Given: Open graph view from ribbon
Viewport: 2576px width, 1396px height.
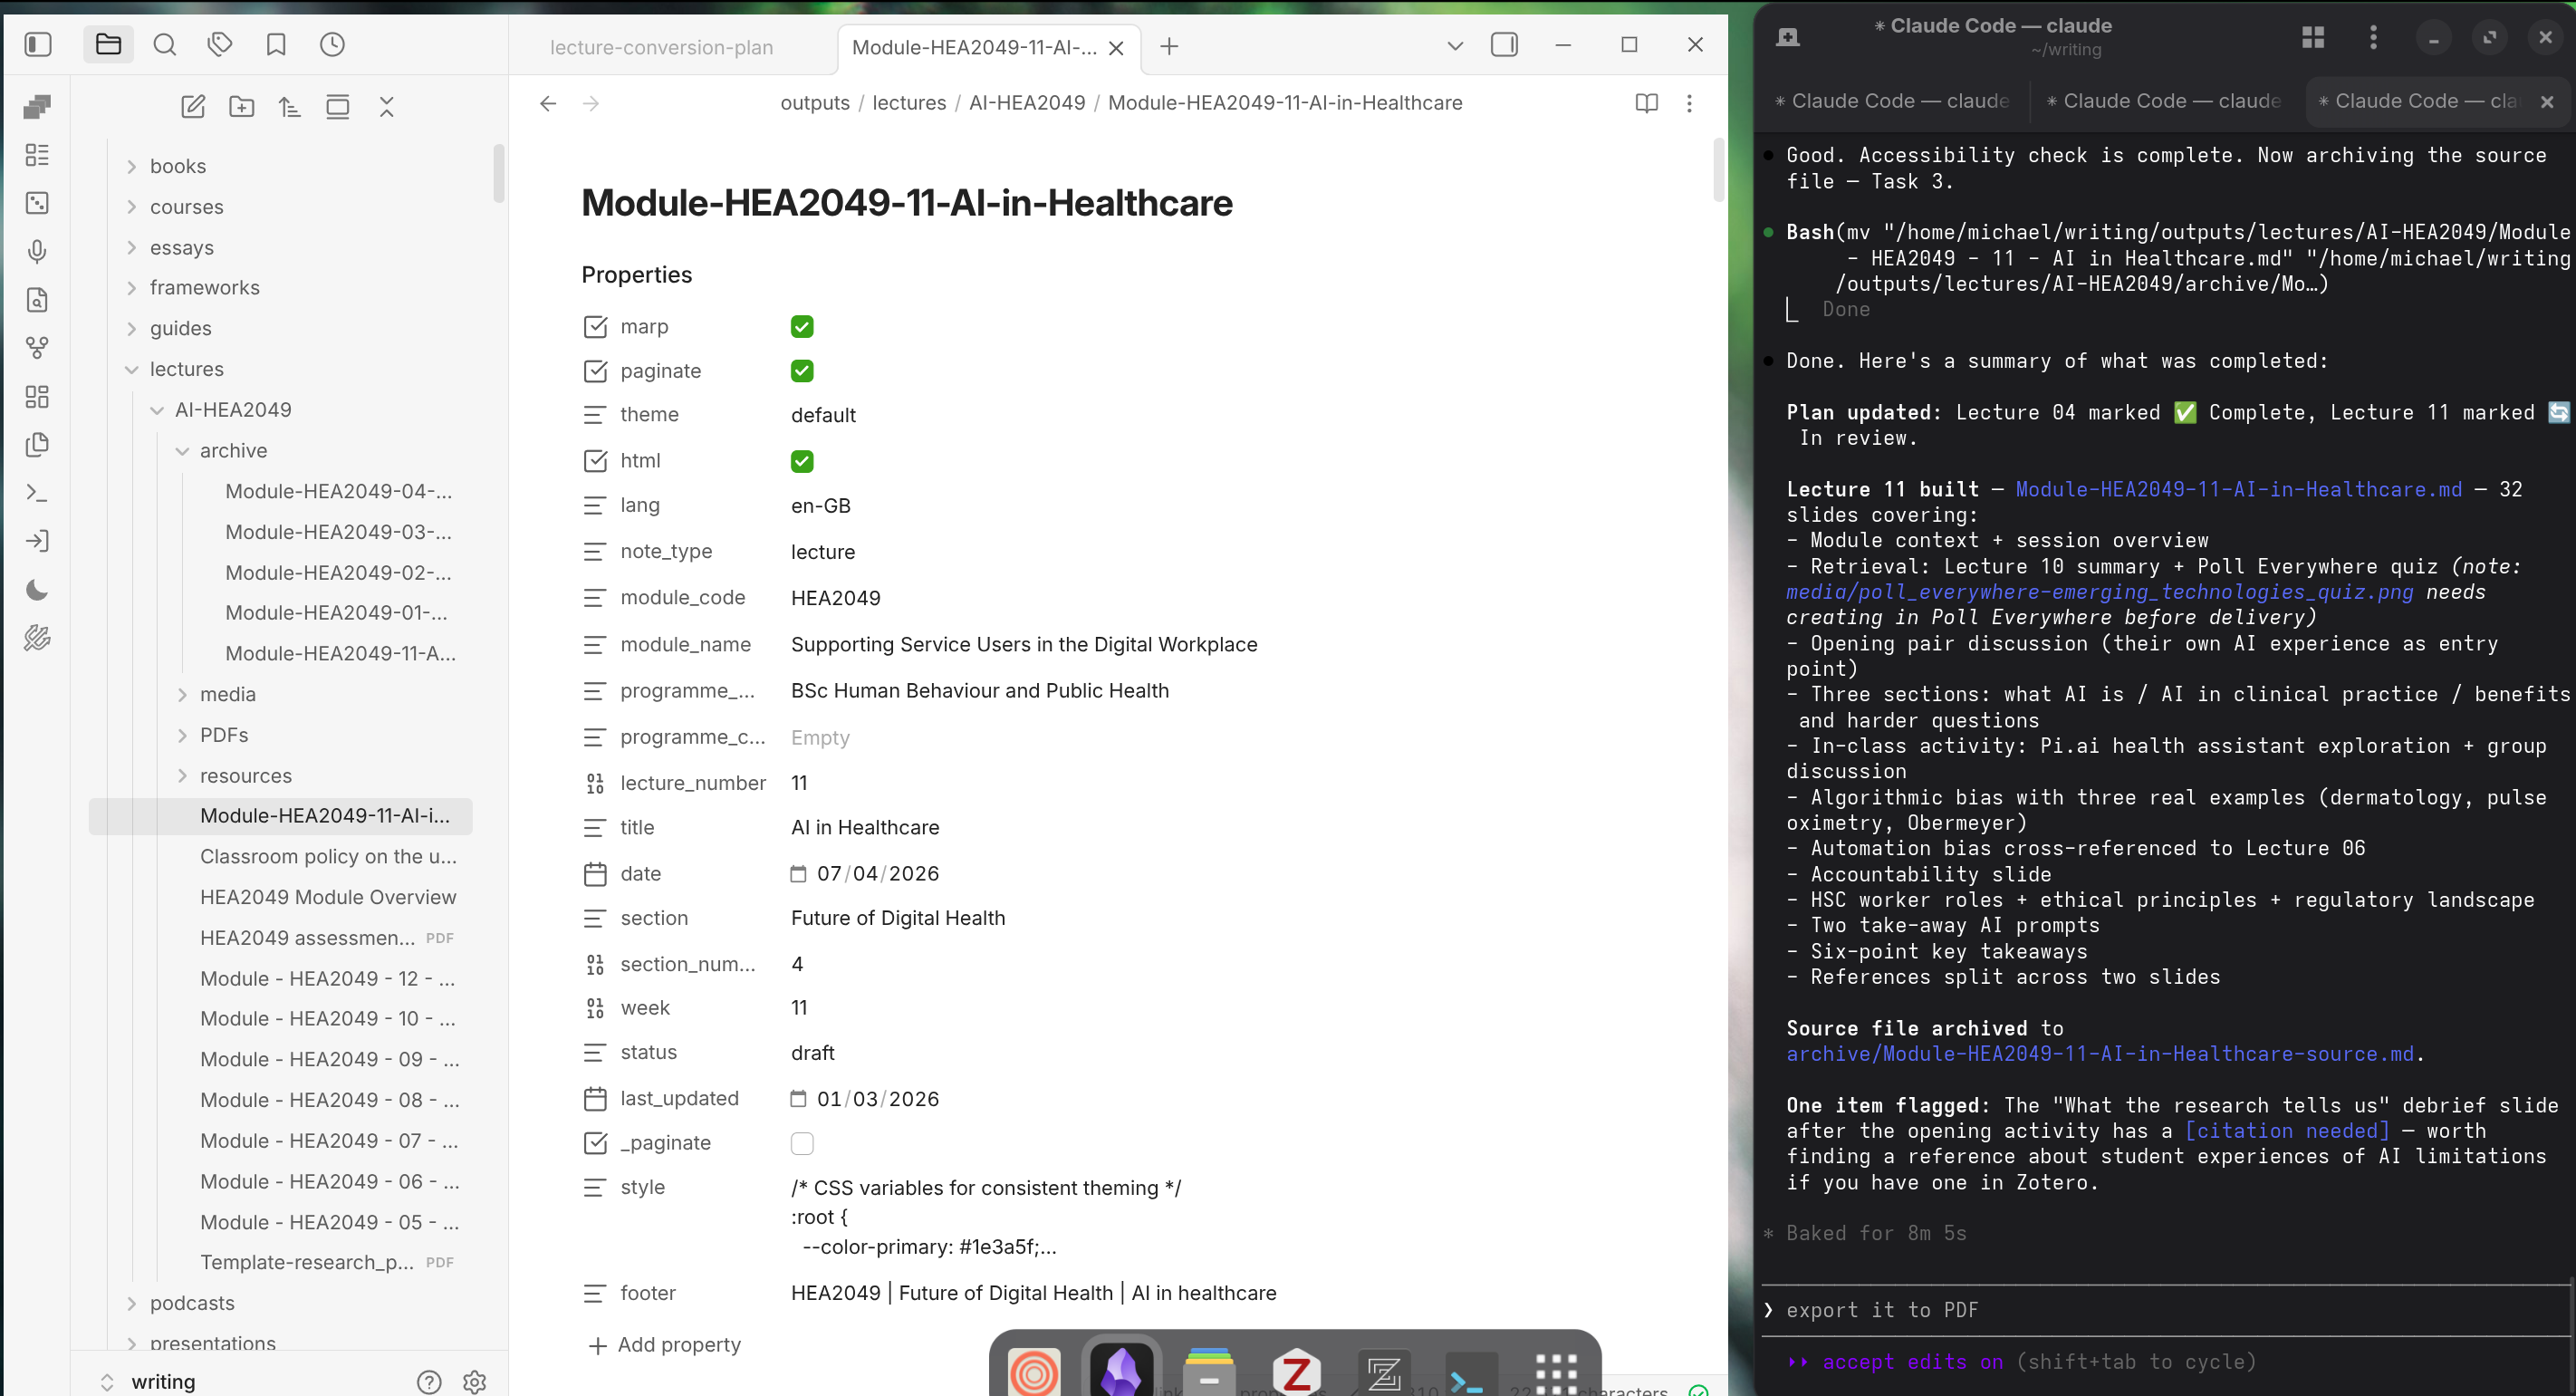Looking at the screenshot, I should click(x=37, y=348).
